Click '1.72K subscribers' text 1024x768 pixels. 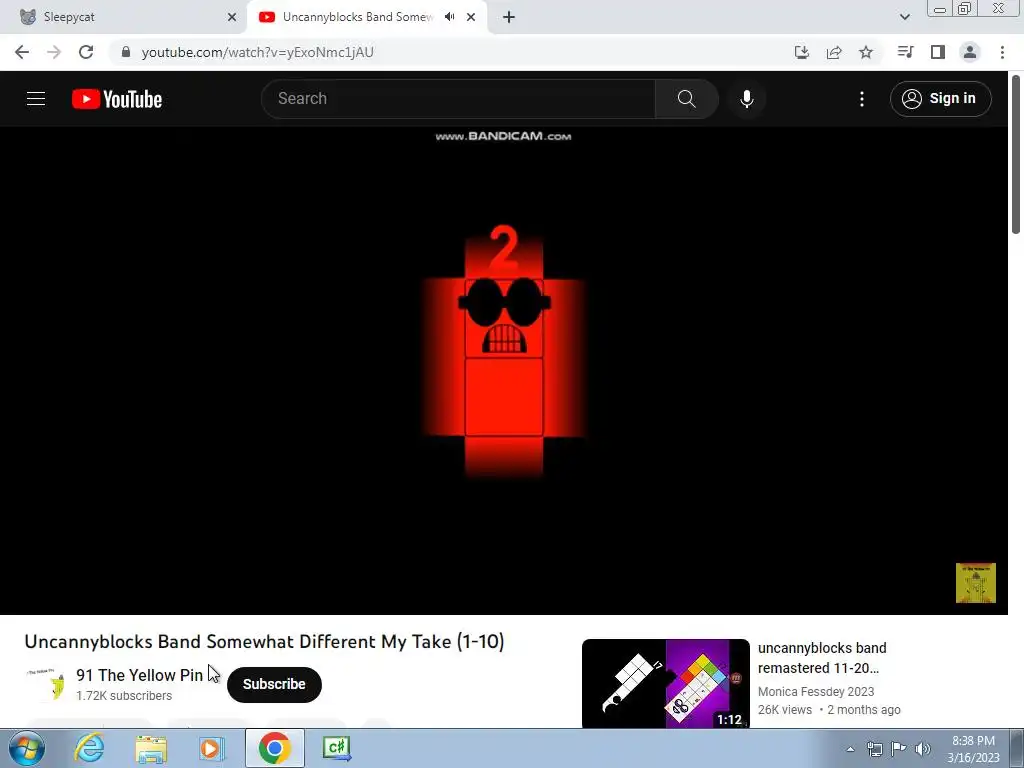click(124, 696)
